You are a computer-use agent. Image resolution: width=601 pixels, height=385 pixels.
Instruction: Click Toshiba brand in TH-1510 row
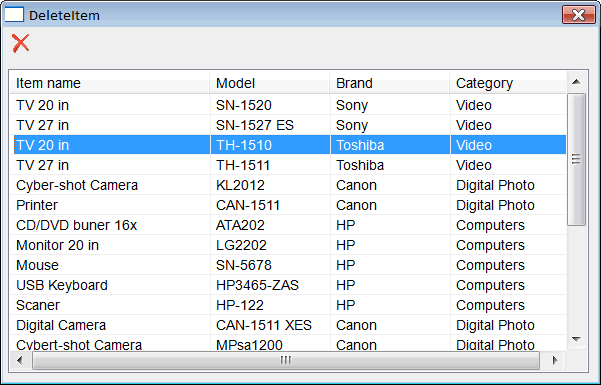coord(390,145)
